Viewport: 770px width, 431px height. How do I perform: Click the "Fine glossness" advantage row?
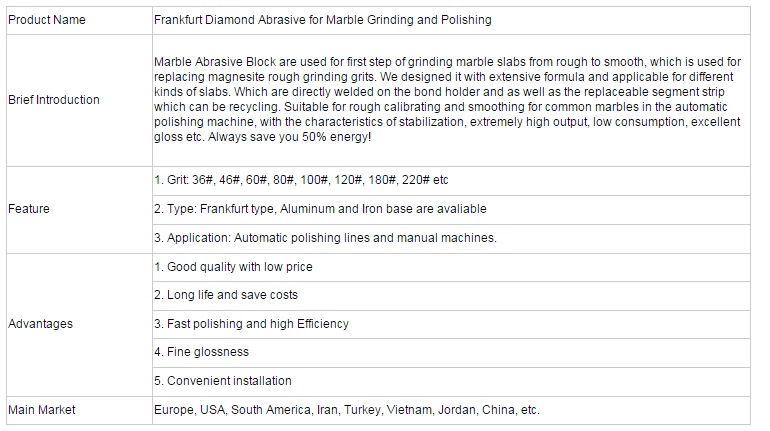(x=201, y=352)
